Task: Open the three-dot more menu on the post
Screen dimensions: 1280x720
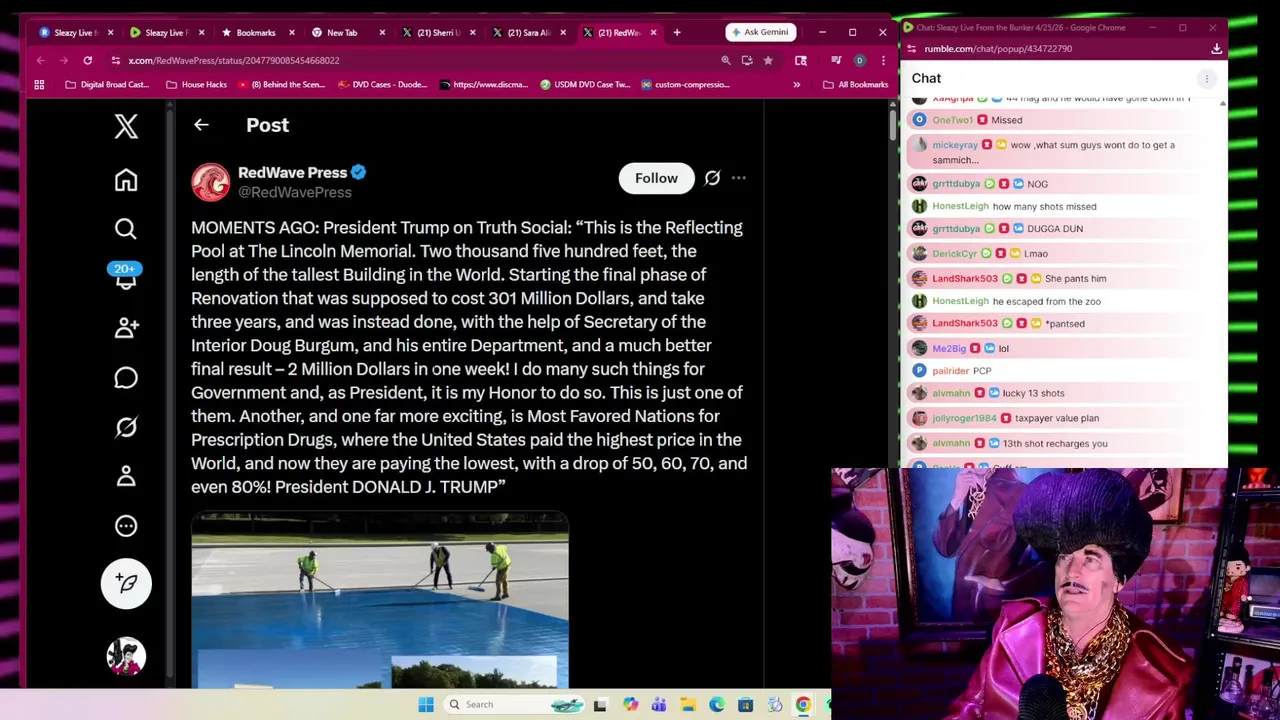Action: (738, 178)
